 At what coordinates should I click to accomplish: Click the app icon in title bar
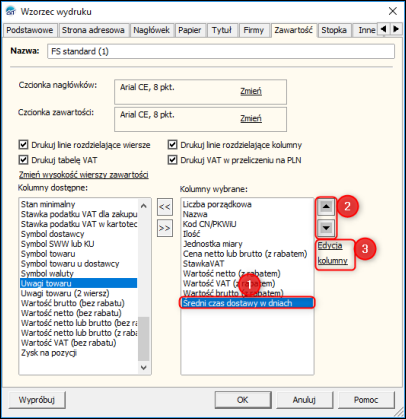(x=11, y=11)
